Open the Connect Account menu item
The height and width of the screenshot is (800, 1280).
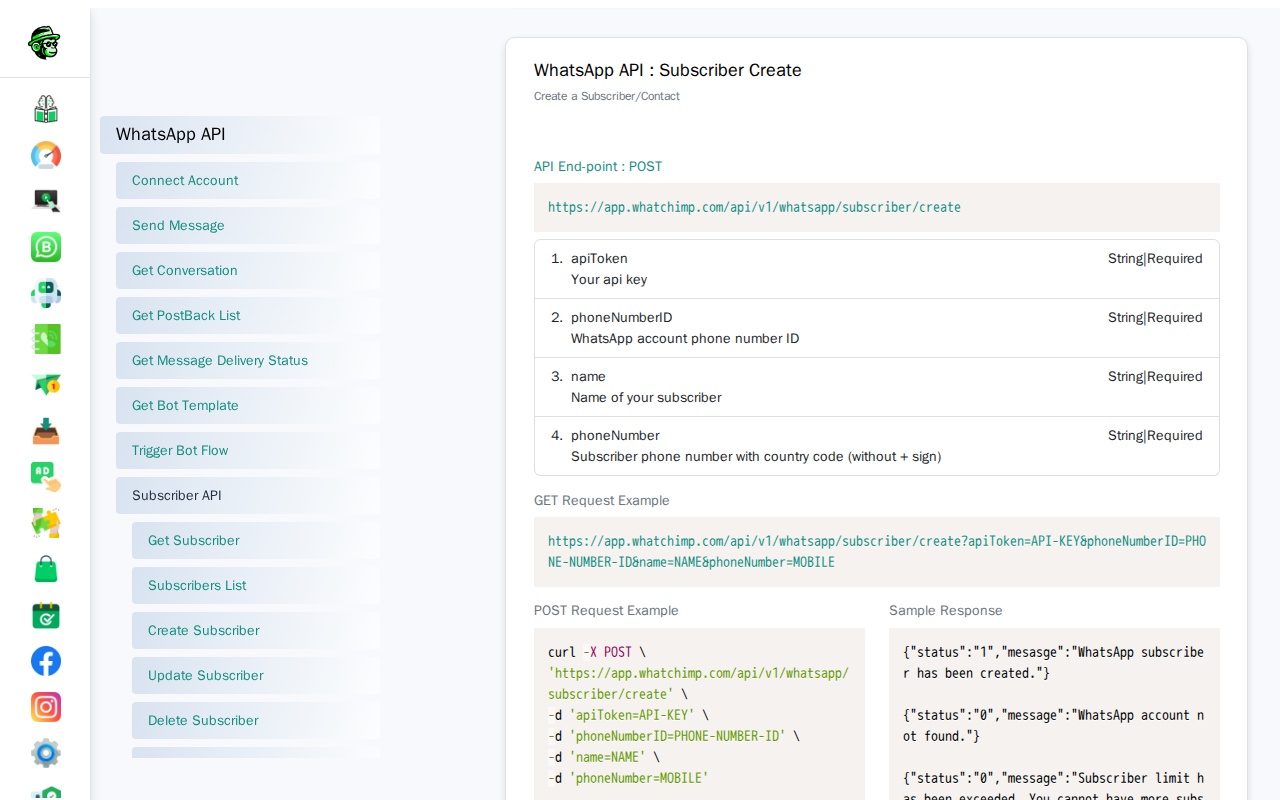click(x=248, y=181)
